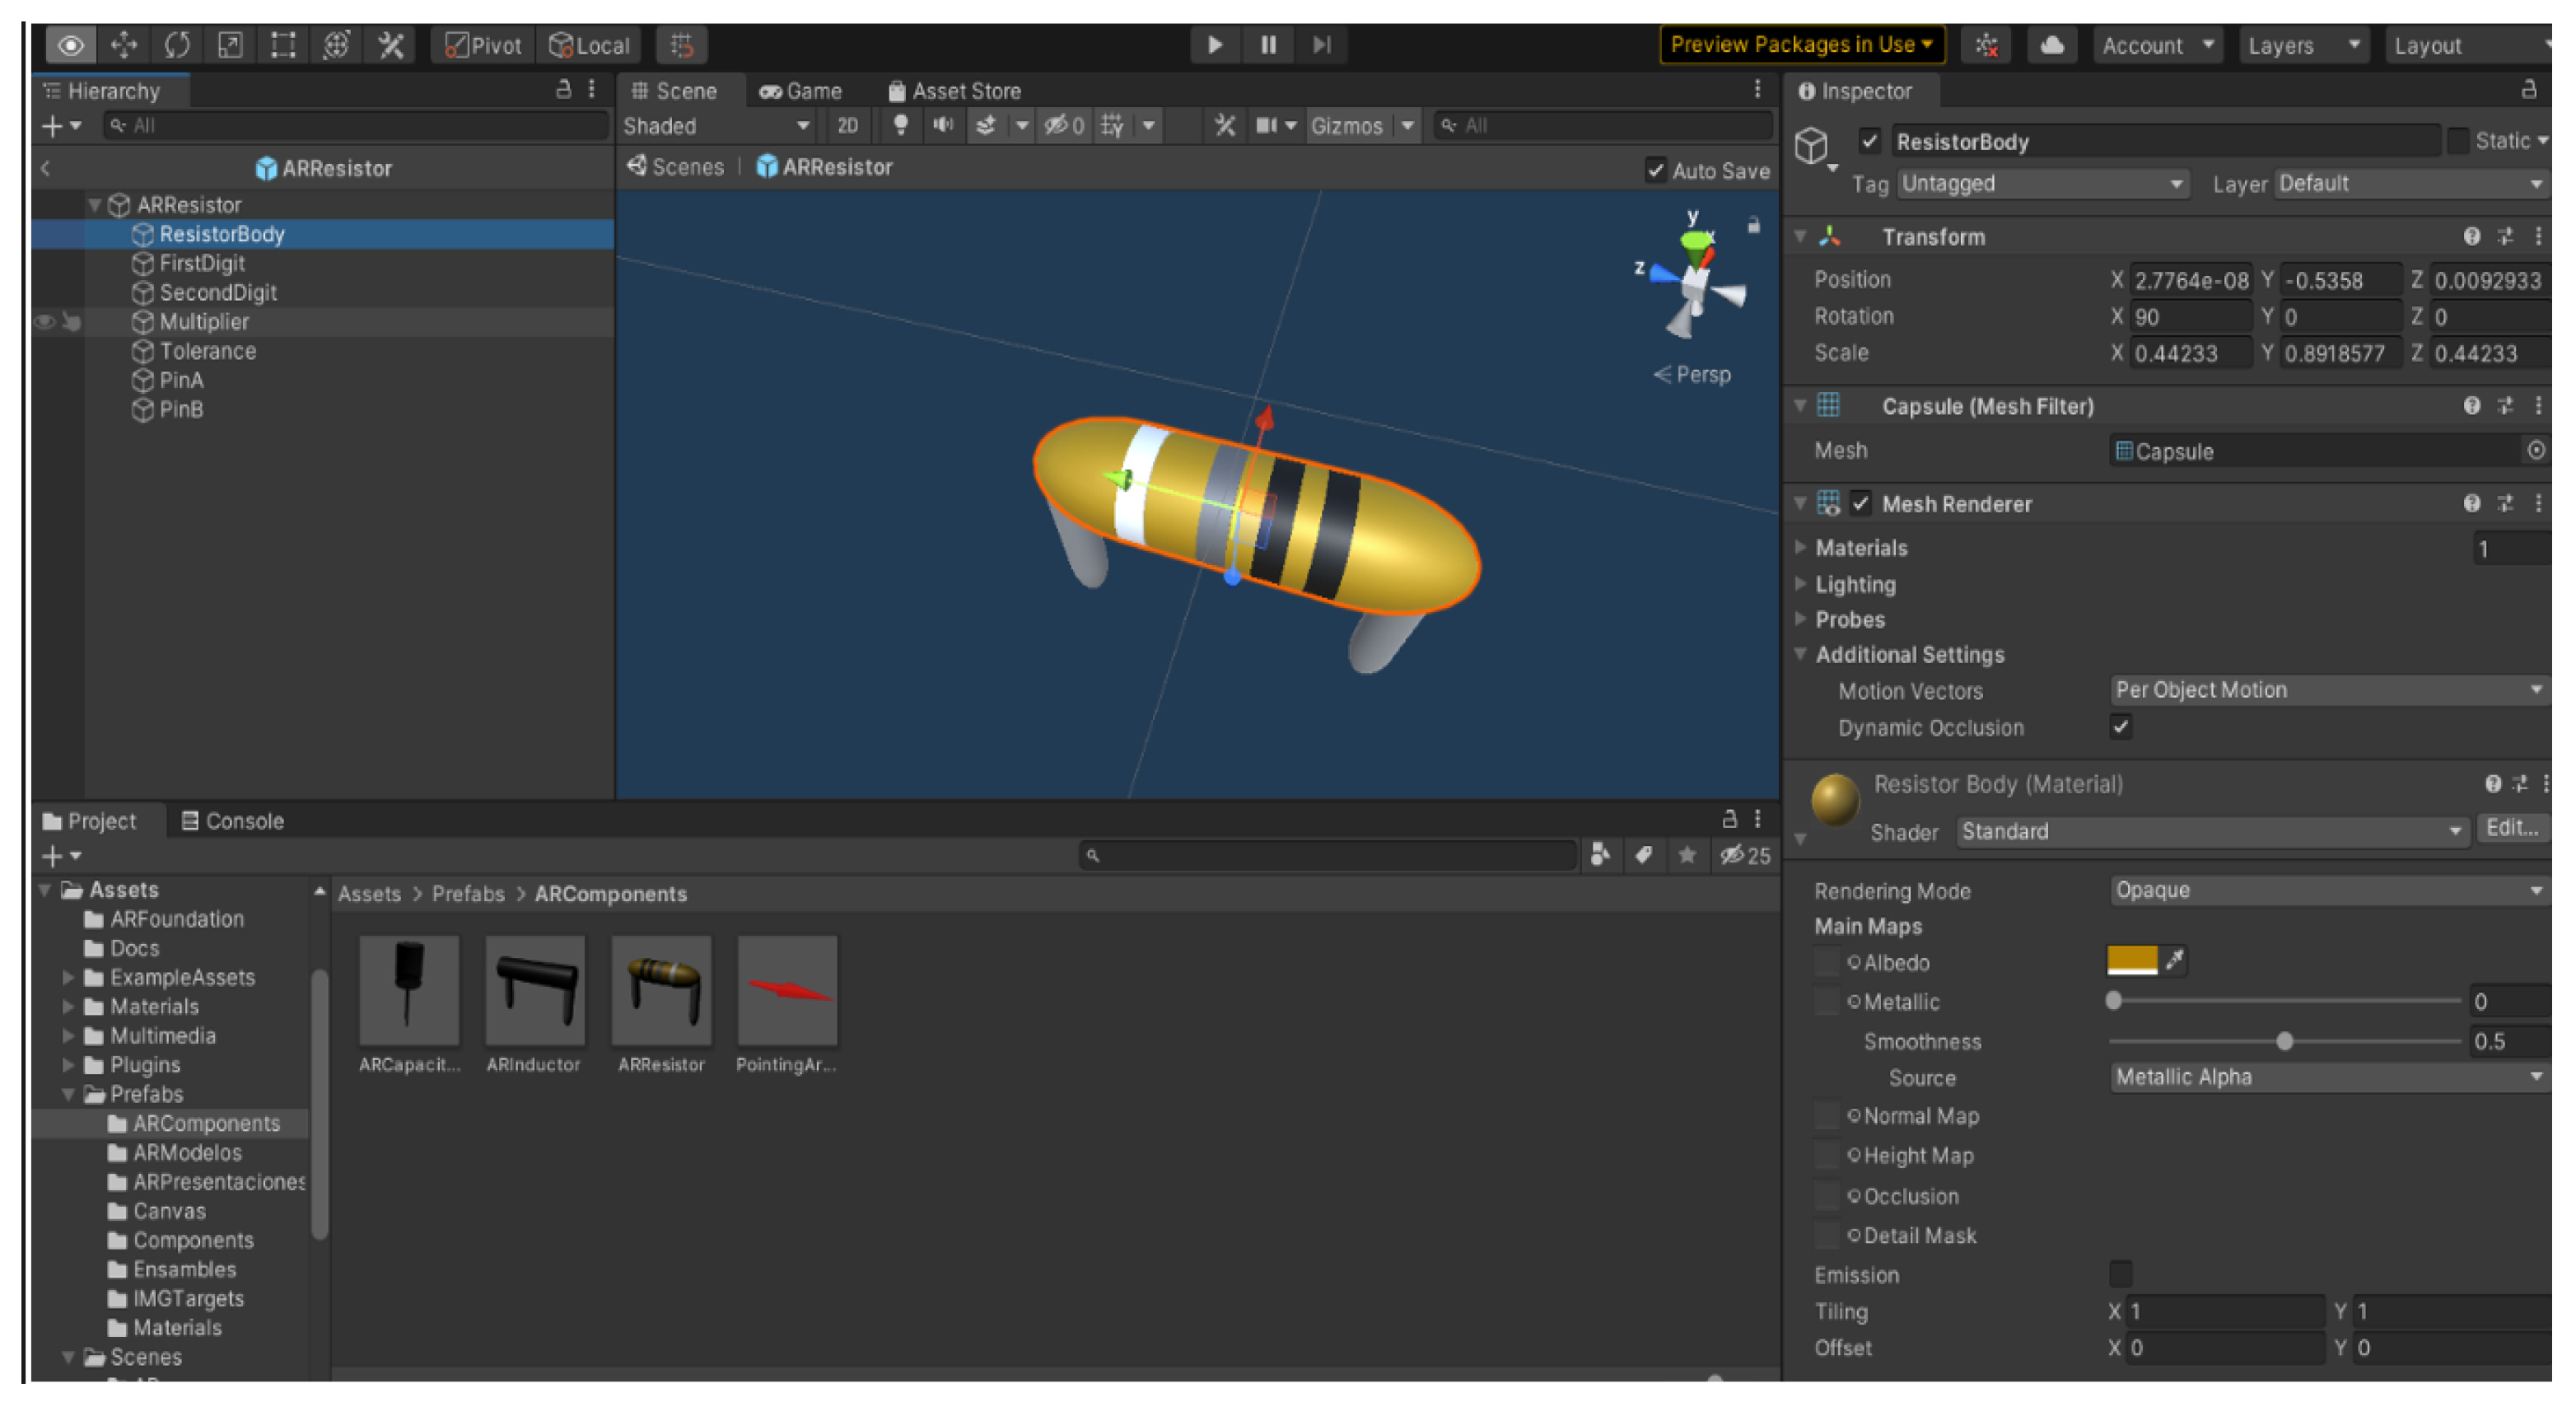
Task: Toggle scene audio speaker icon
Action: 942,126
